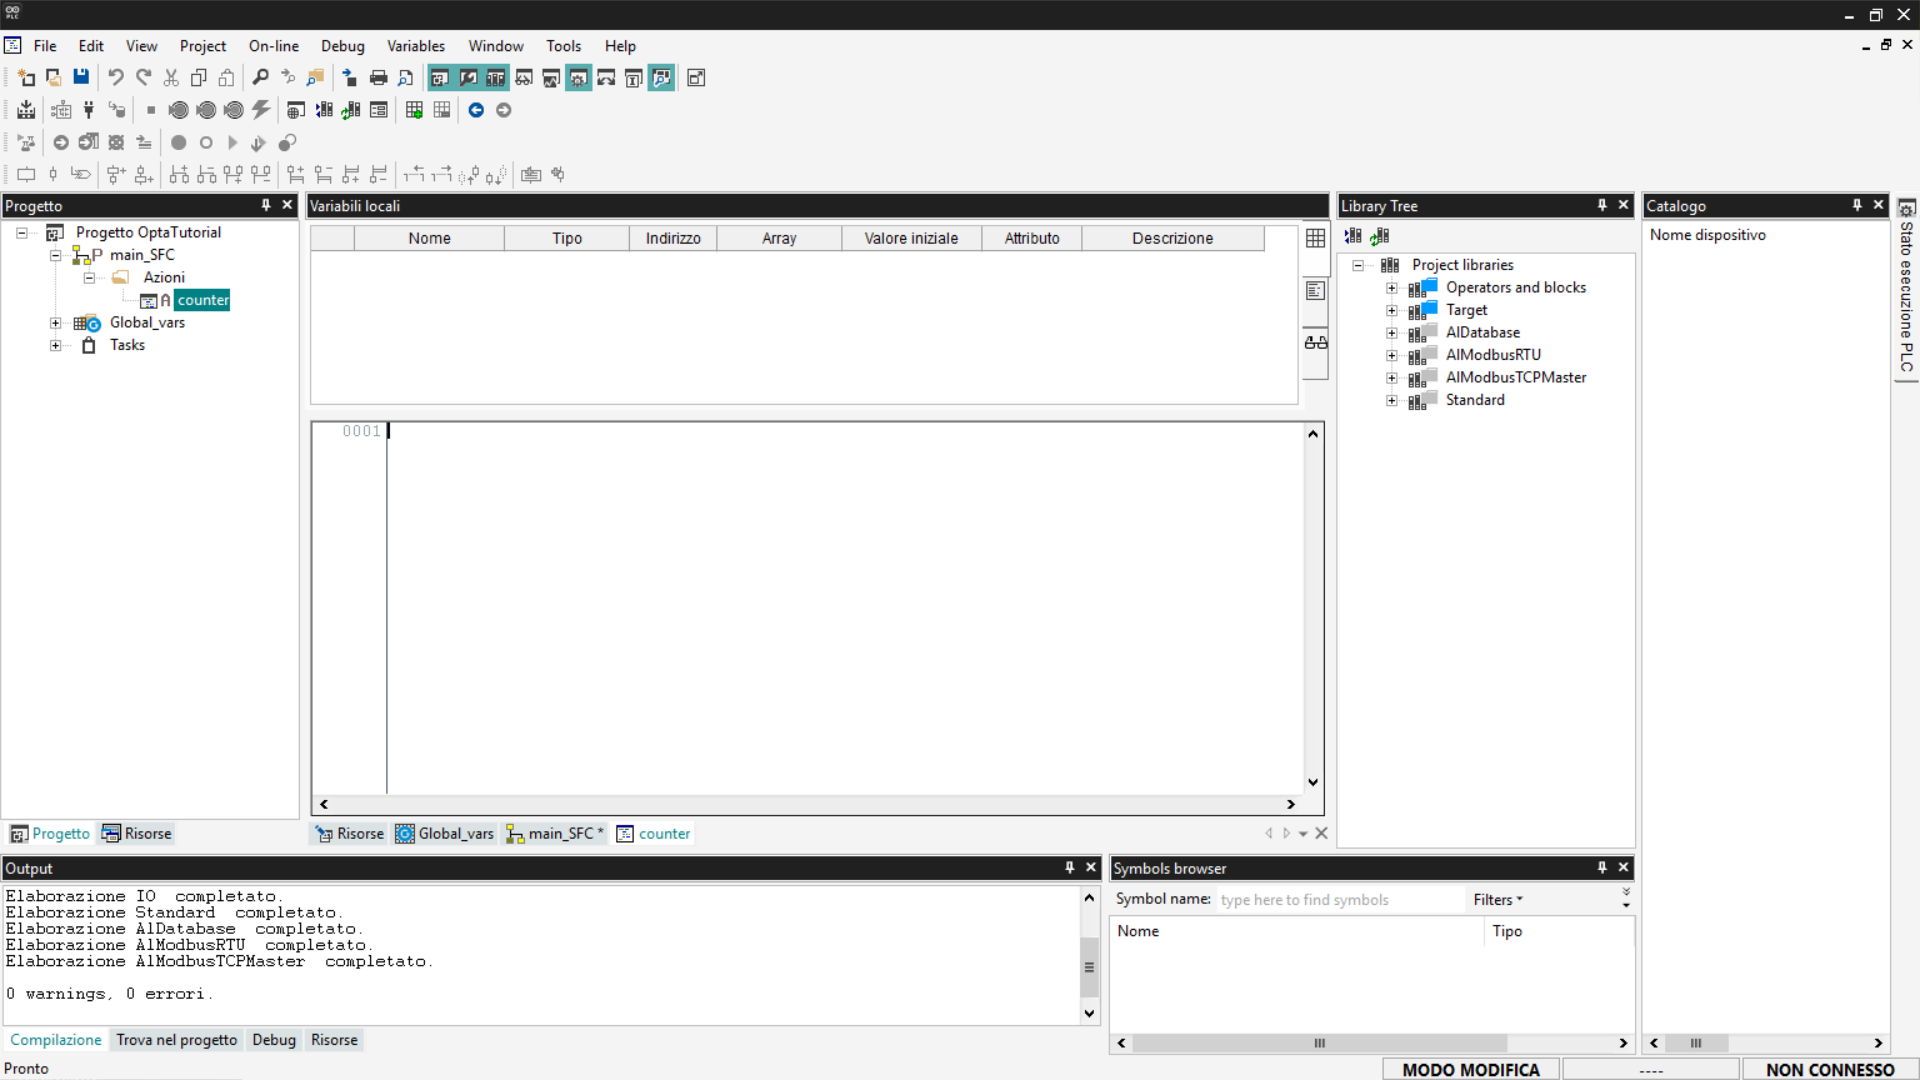The image size is (1920, 1080).
Task: Pin the Output panel
Action: tap(1069, 867)
